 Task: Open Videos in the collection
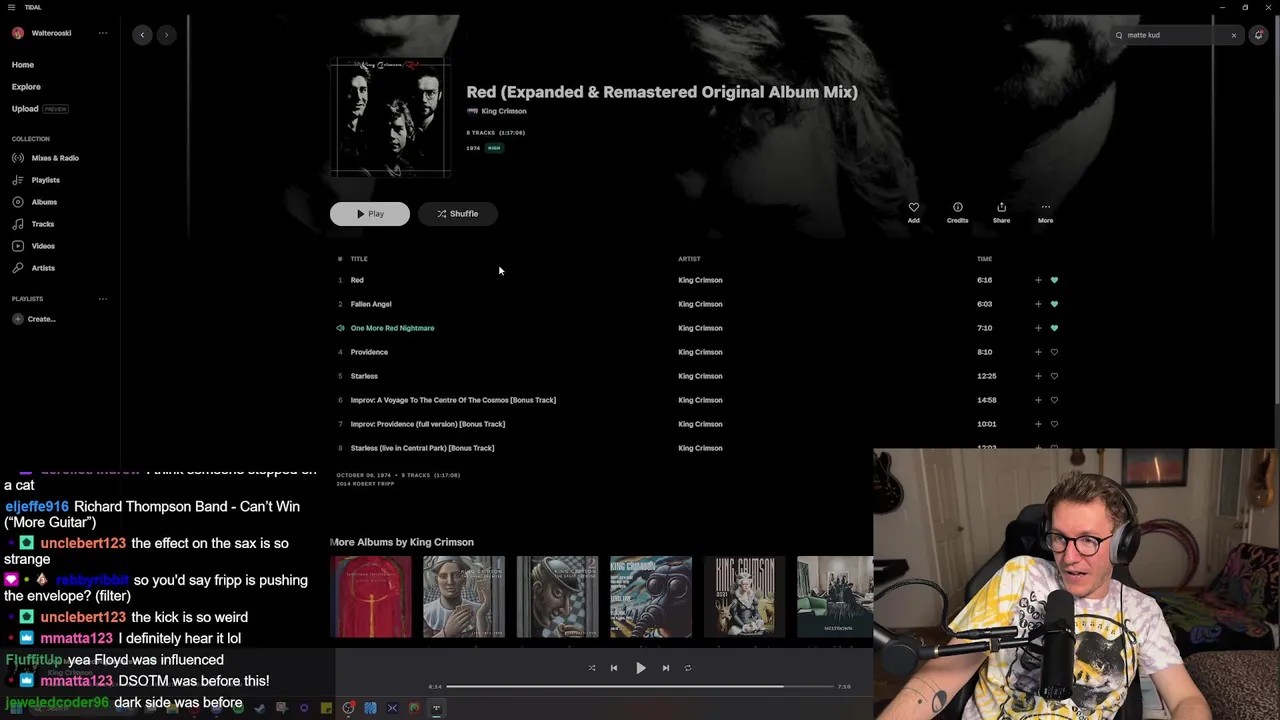pos(33,246)
